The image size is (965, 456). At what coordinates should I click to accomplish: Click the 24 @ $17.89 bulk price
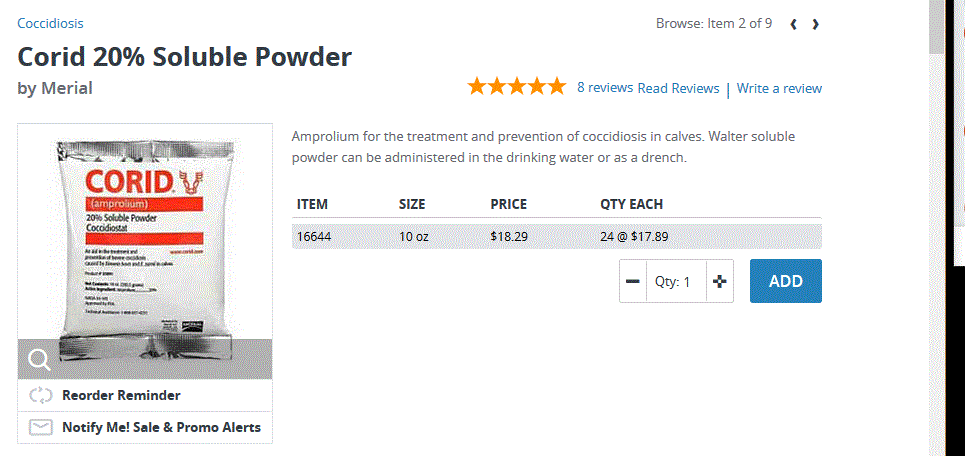(x=634, y=237)
